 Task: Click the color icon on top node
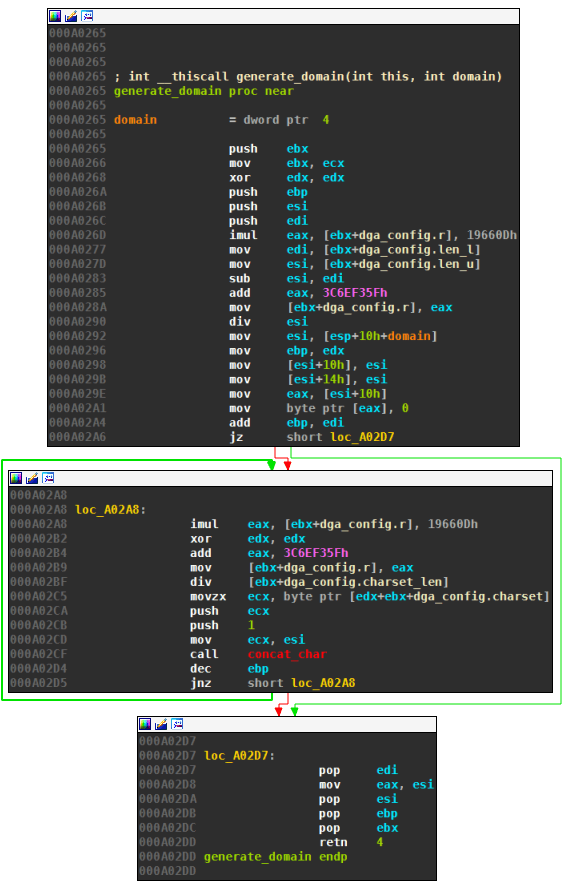(x=55, y=16)
